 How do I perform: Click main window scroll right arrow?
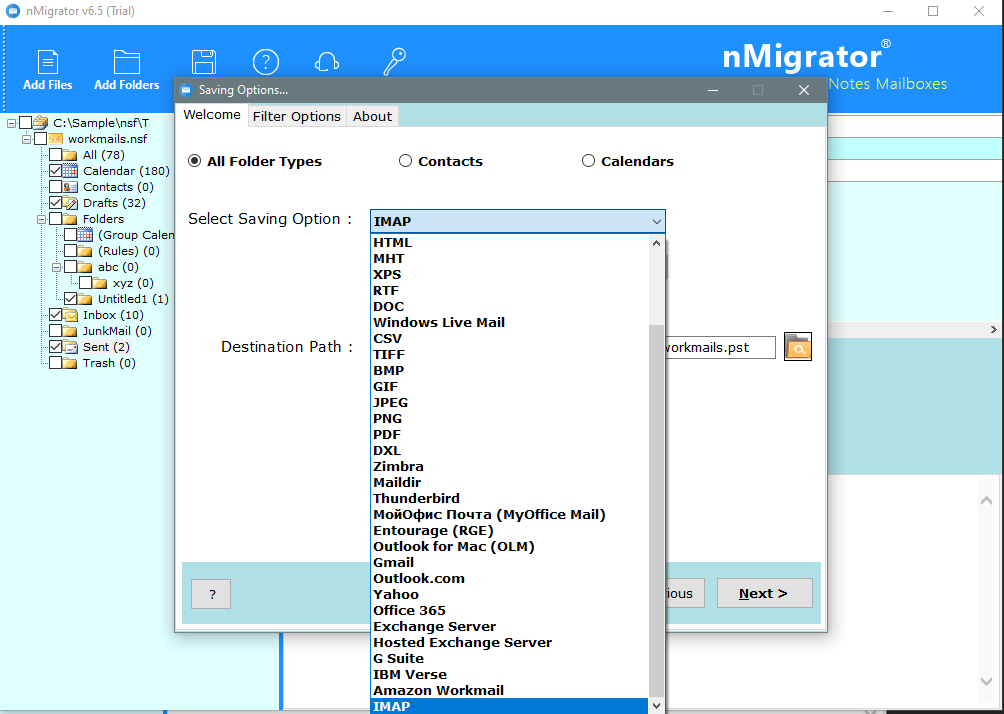click(x=994, y=329)
